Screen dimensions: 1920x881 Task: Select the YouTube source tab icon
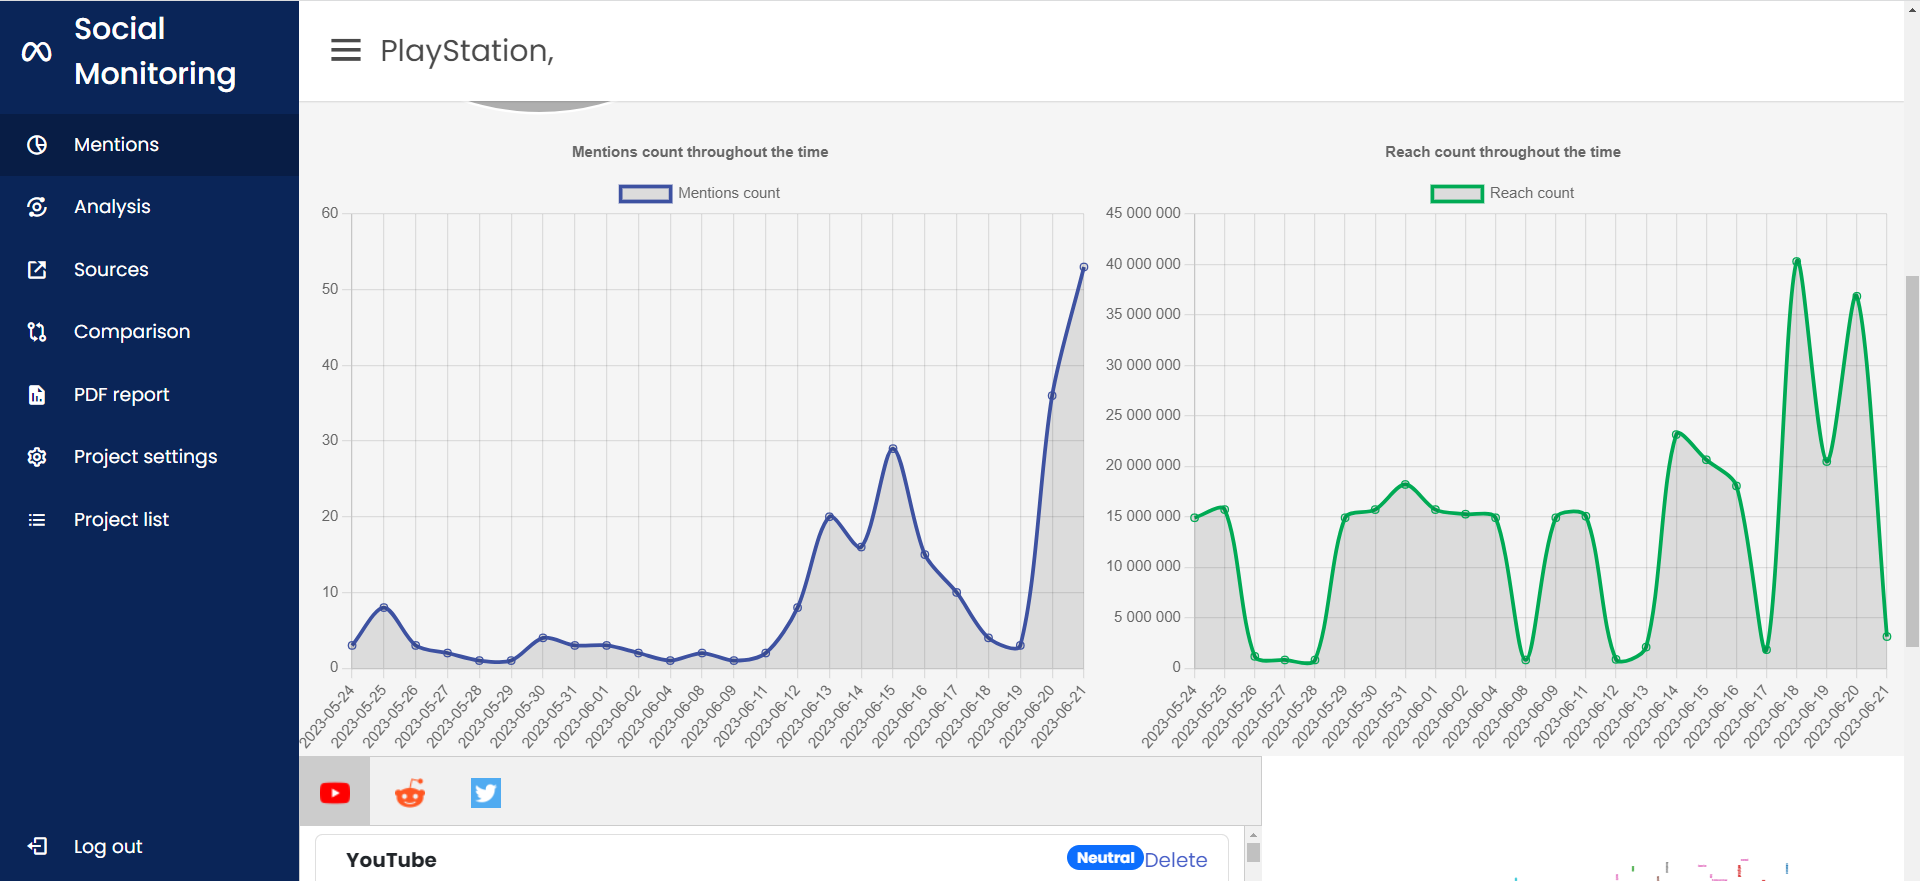[335, 793]
